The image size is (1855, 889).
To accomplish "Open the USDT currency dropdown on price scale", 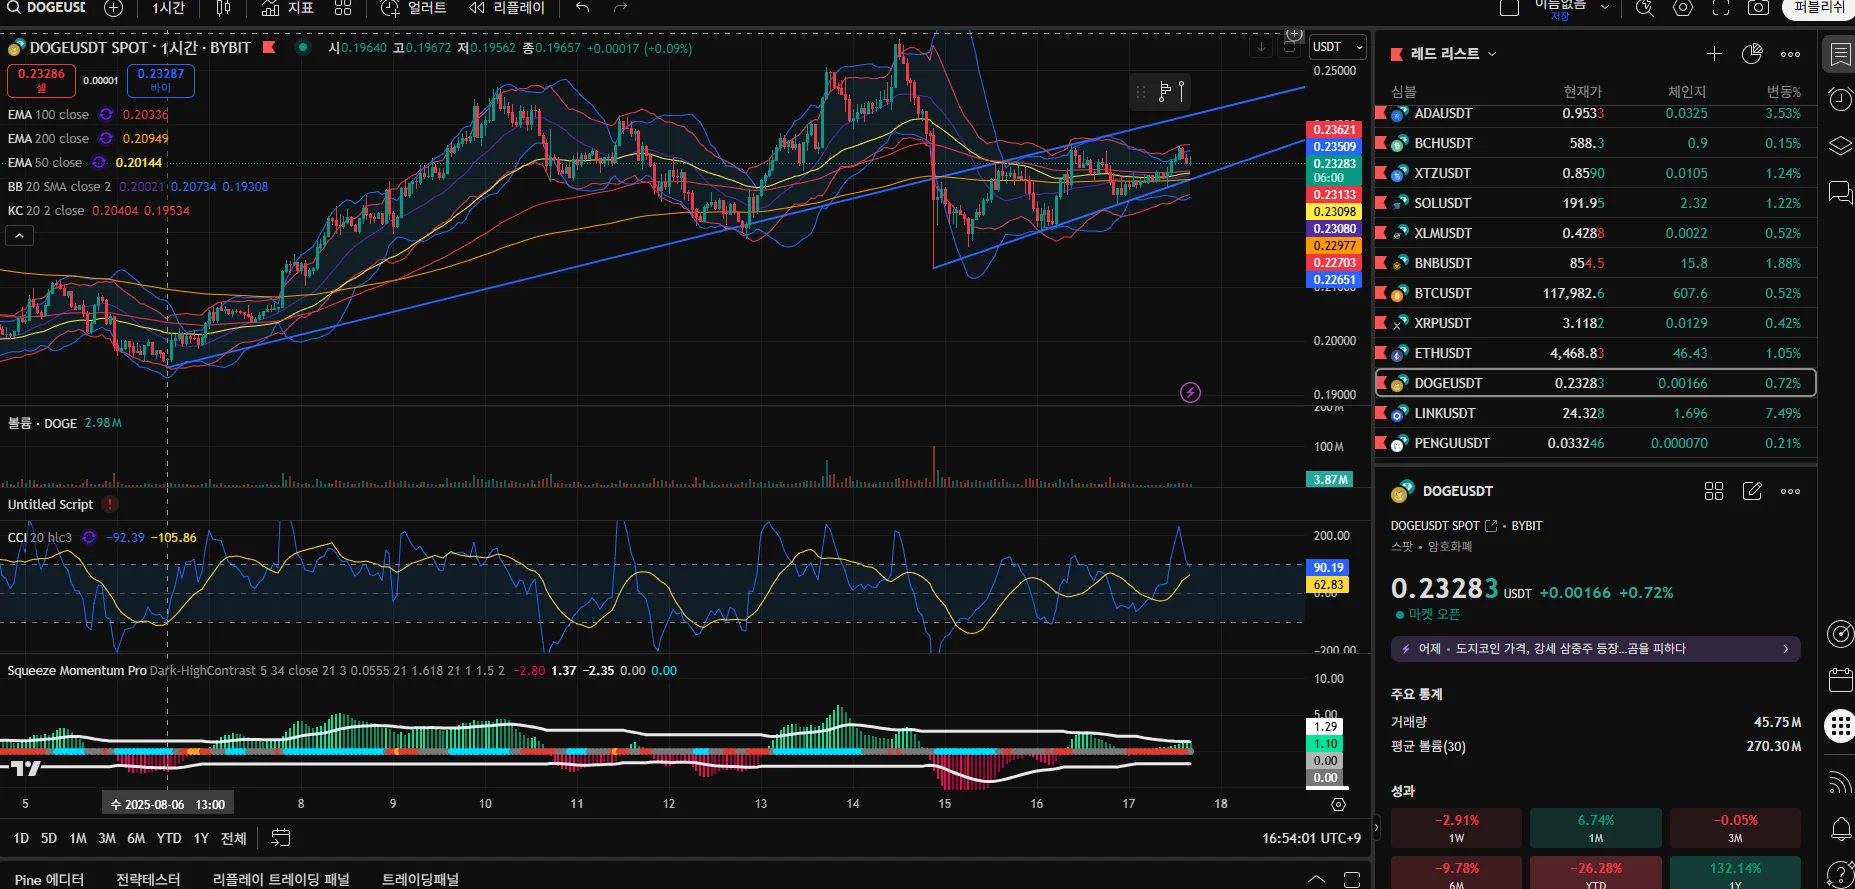I will pyautogui.click(x=1337, y=47).
